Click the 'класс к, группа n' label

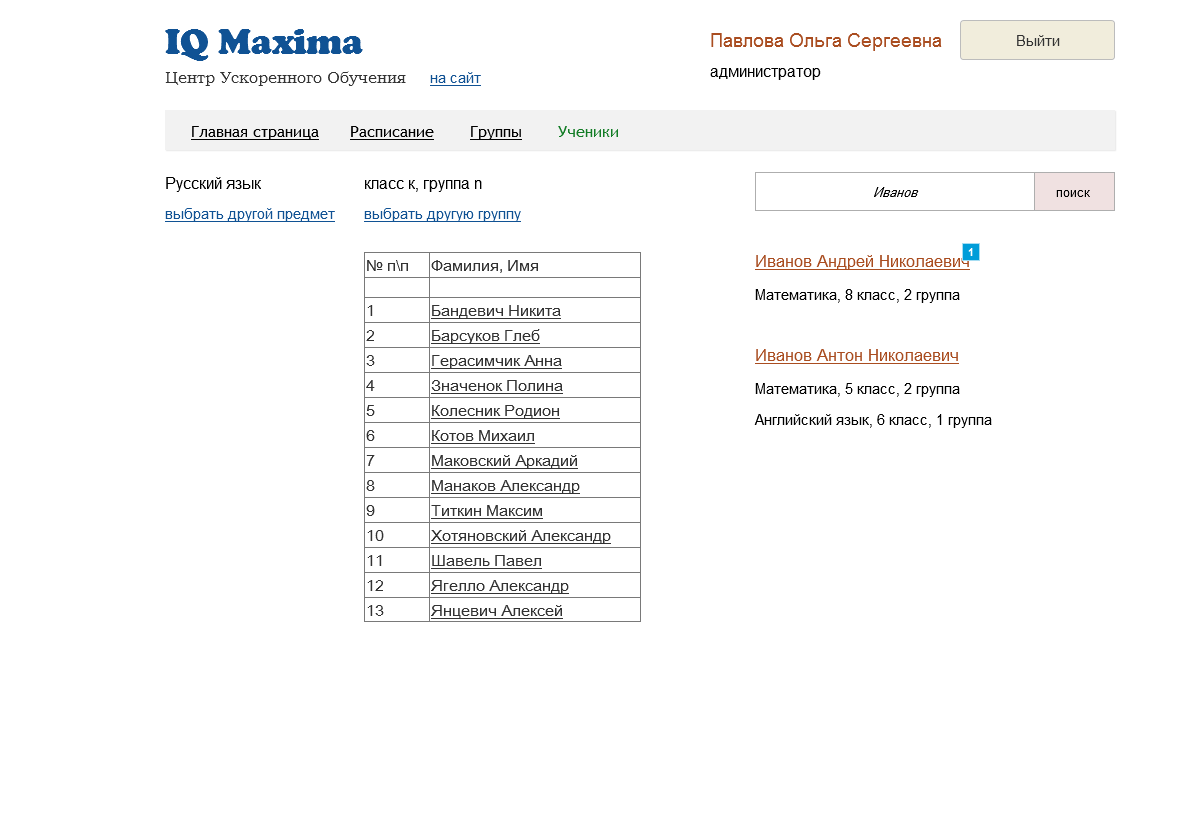tap(423, 184)
